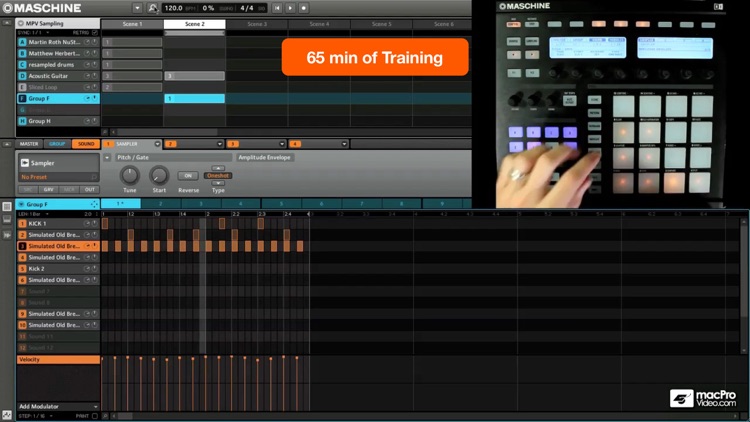This screenshot has height=422, width=750.
Task: Select KICK 1 sound slot number
Action: click(x=22, y=223)
